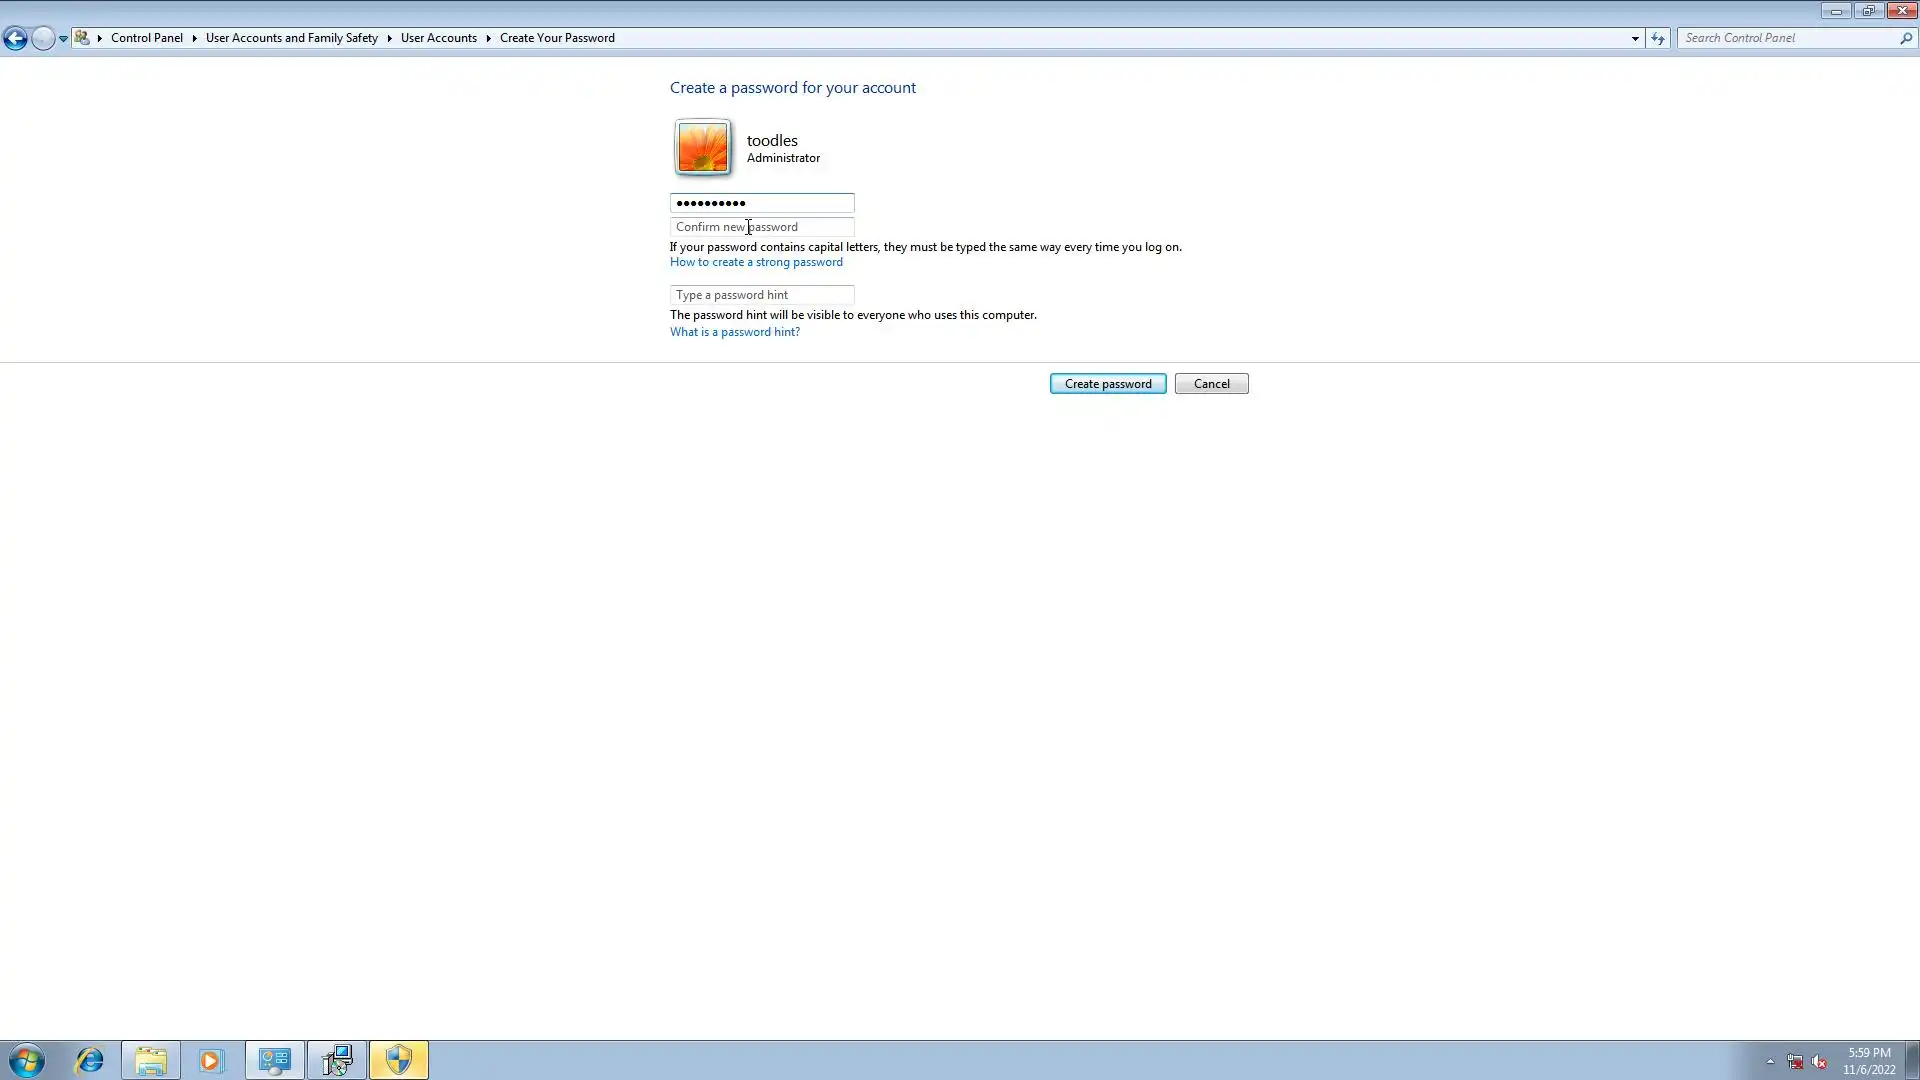The image size is (1920, 1080).
Task: Click the Type a password hint field
Action: [762, 295]
